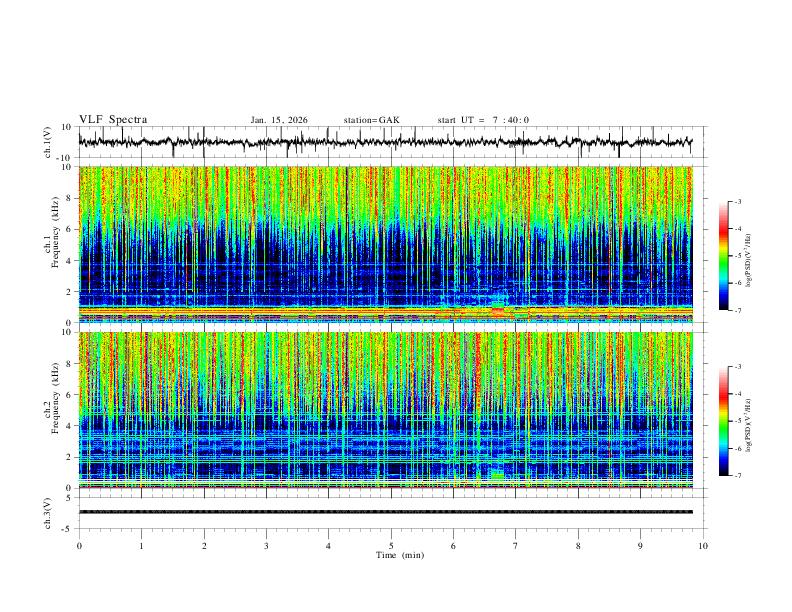Click the ch.2 PSD color scale bar
792x612 pixels.
(x=723, y=421)
